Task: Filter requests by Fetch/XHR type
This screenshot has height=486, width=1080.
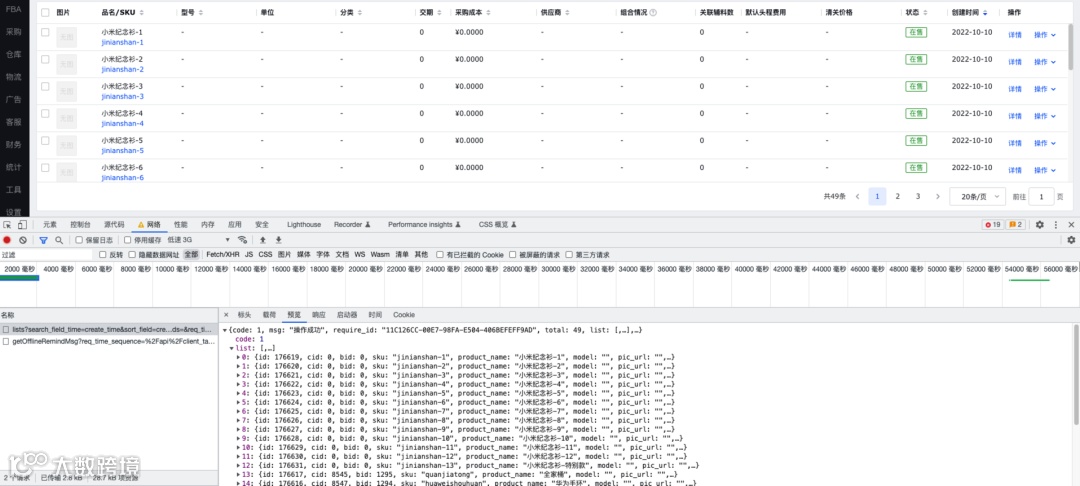Action: pyautogui.click(x=223, y=255)
